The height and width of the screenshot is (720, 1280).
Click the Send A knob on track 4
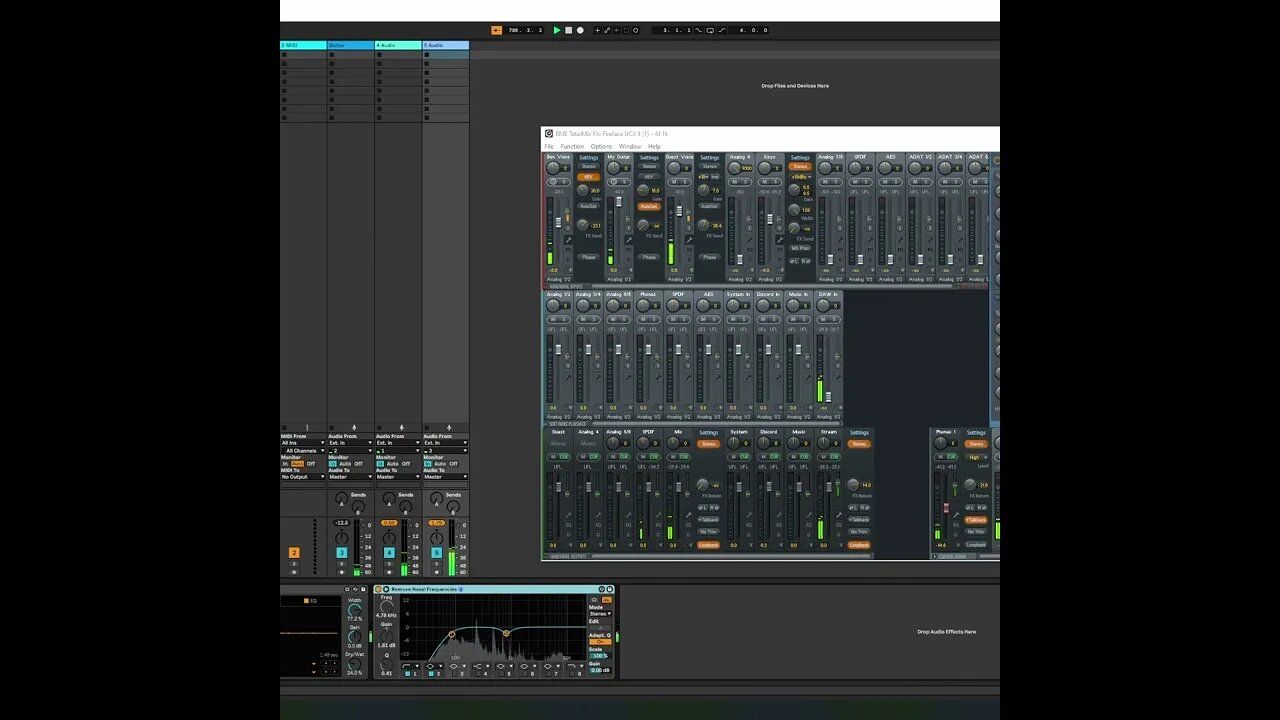[389, 498]
